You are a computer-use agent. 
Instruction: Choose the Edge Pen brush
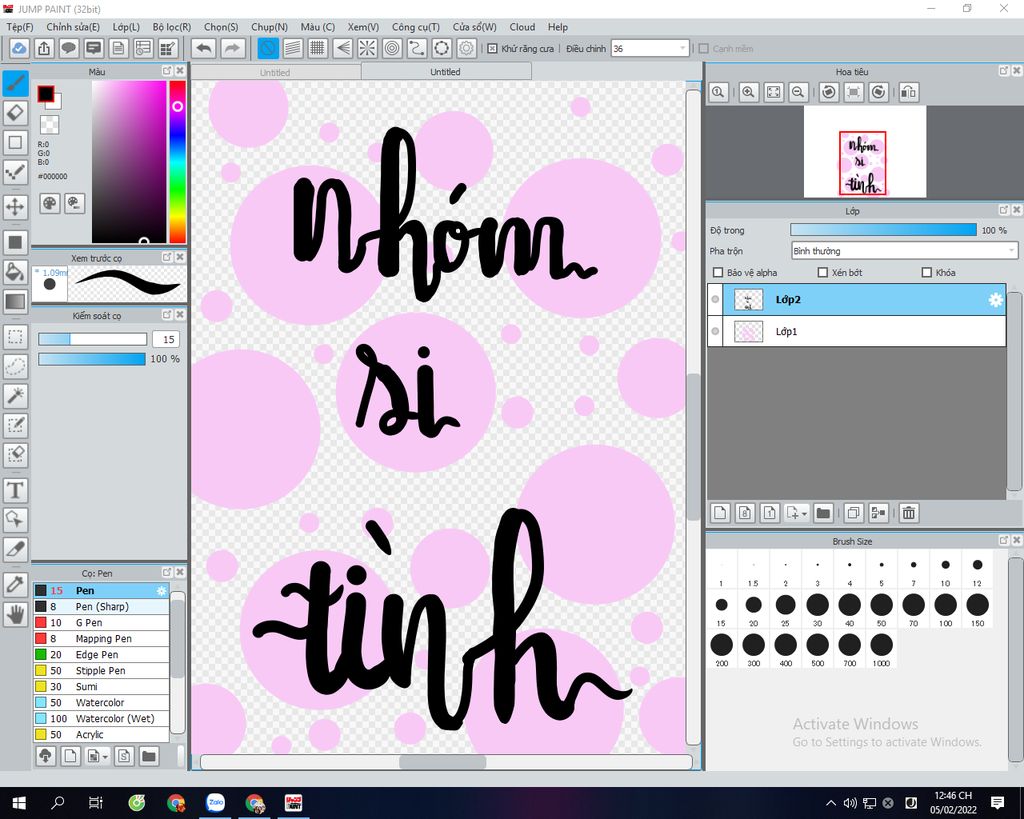[101, 654]
